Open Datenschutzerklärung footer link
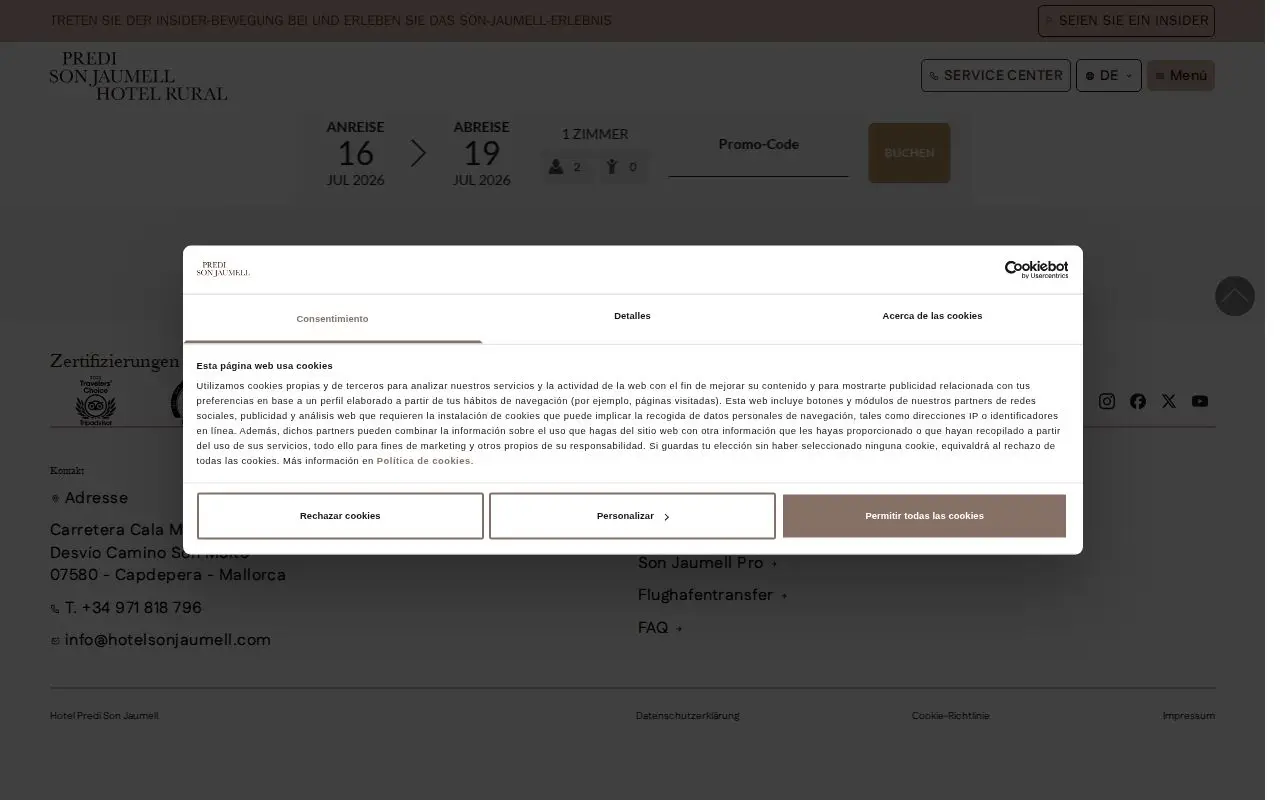Viewport: 1280px width, 800px height. point(687,716)
